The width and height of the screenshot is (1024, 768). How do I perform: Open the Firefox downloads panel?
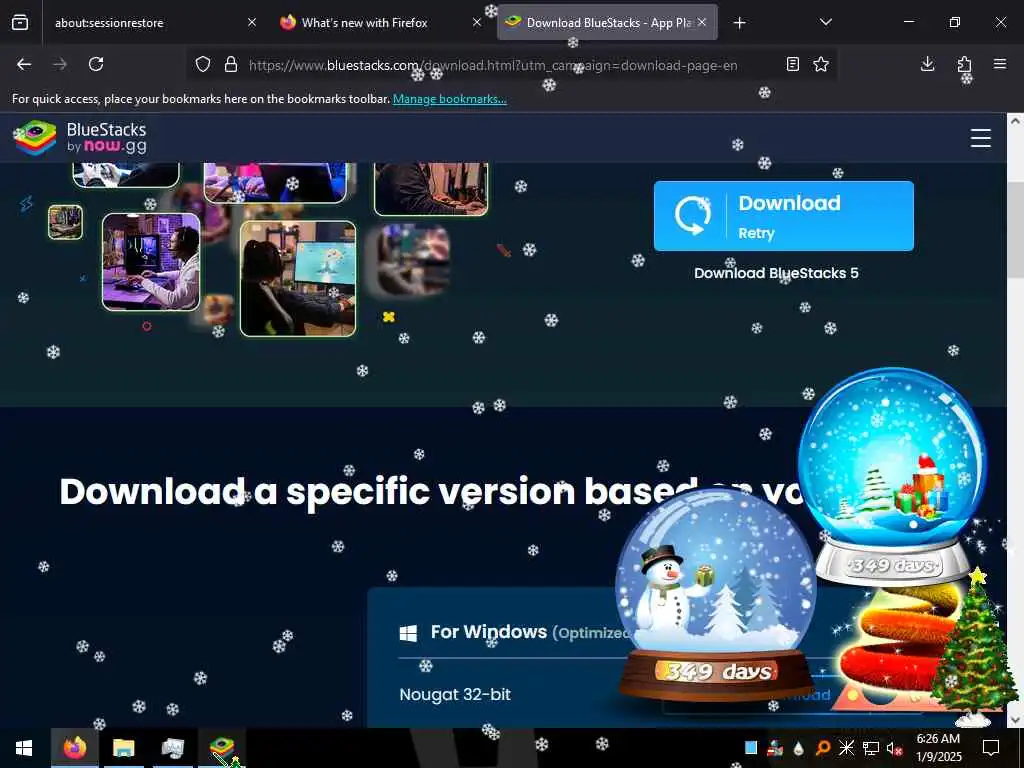point(927,63)
